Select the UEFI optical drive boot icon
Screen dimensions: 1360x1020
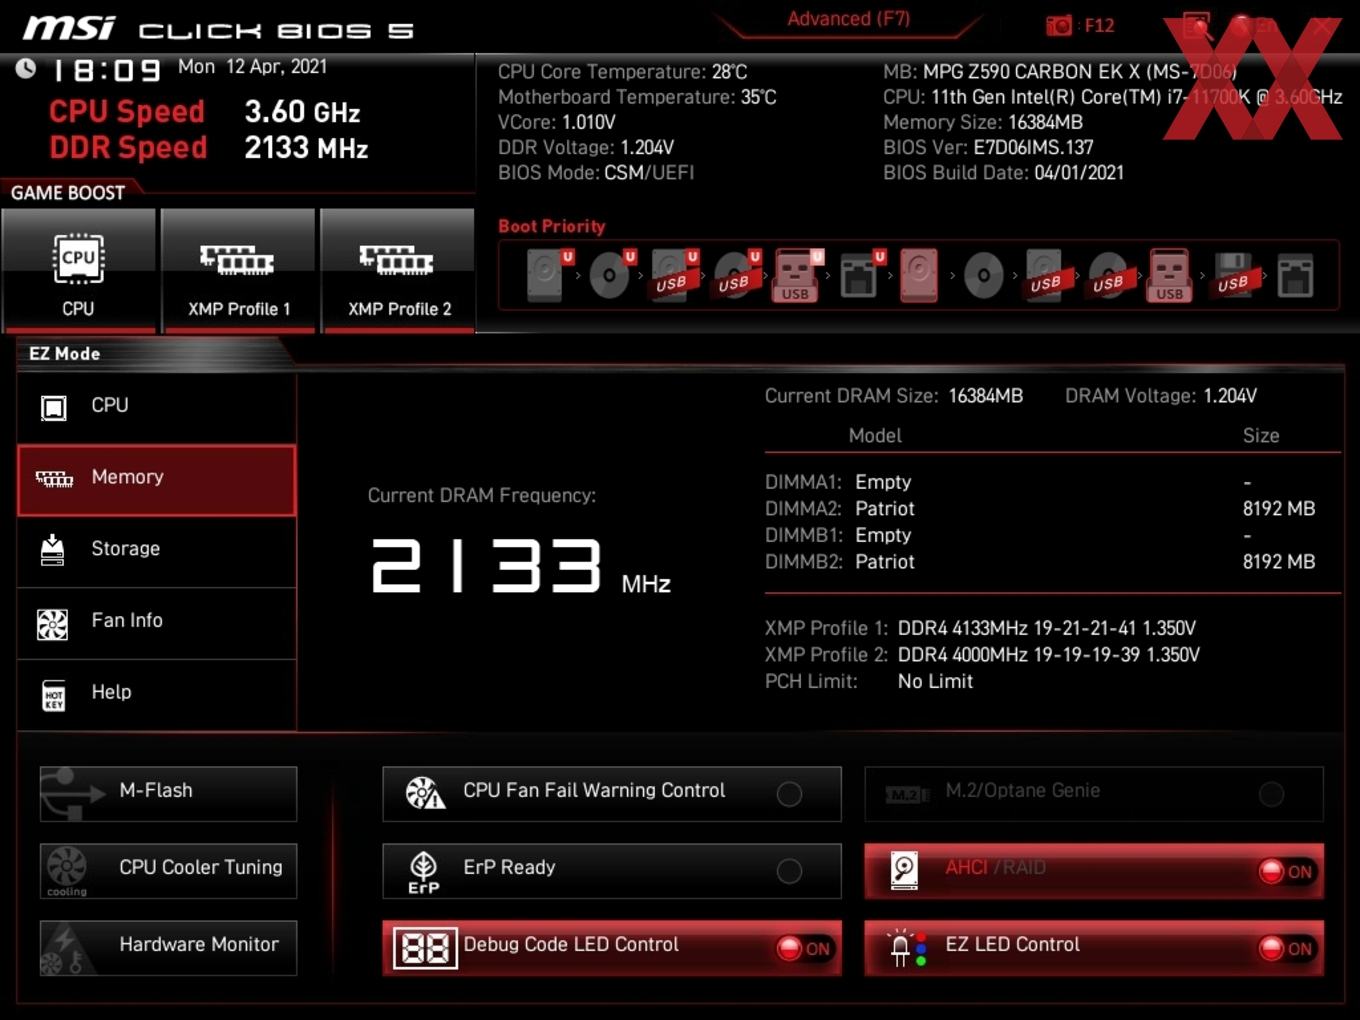(611, 275)
